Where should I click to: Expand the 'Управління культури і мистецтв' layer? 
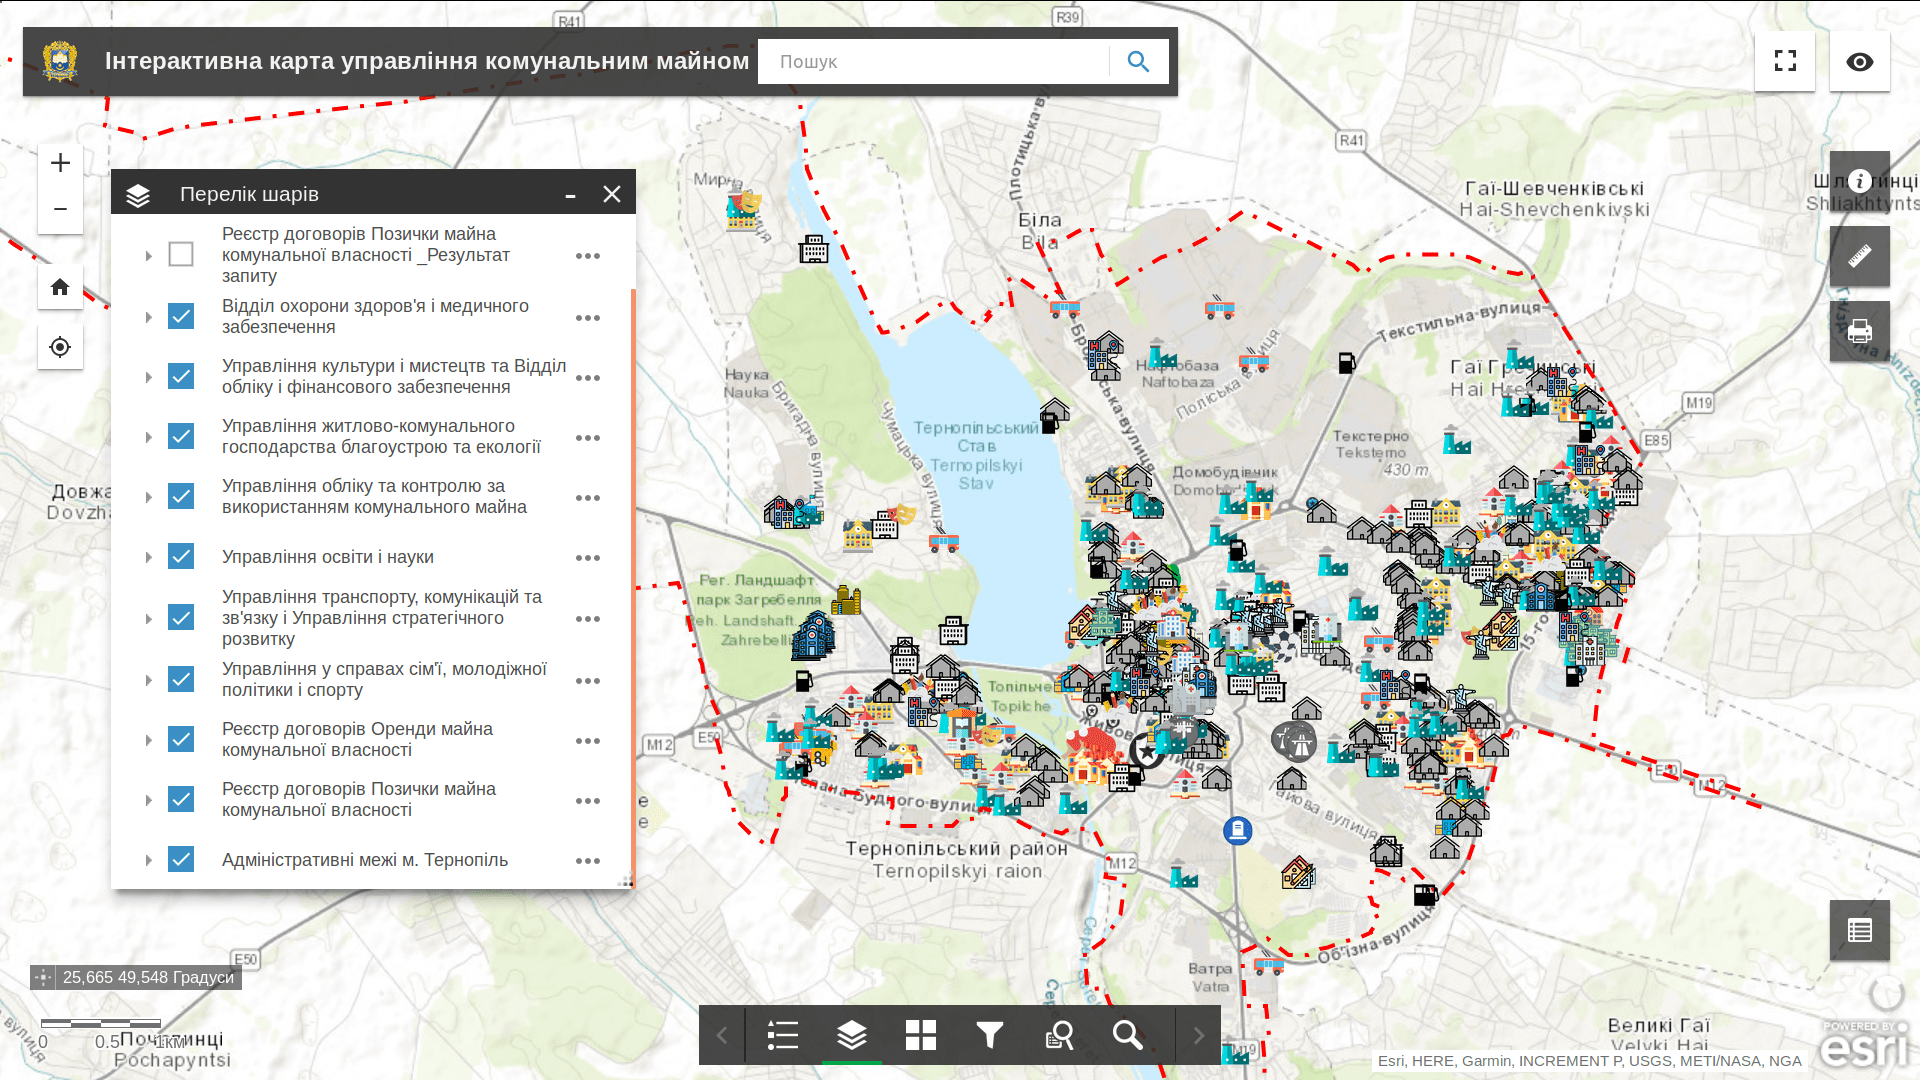pyautogui.click(x=147, y=377)
